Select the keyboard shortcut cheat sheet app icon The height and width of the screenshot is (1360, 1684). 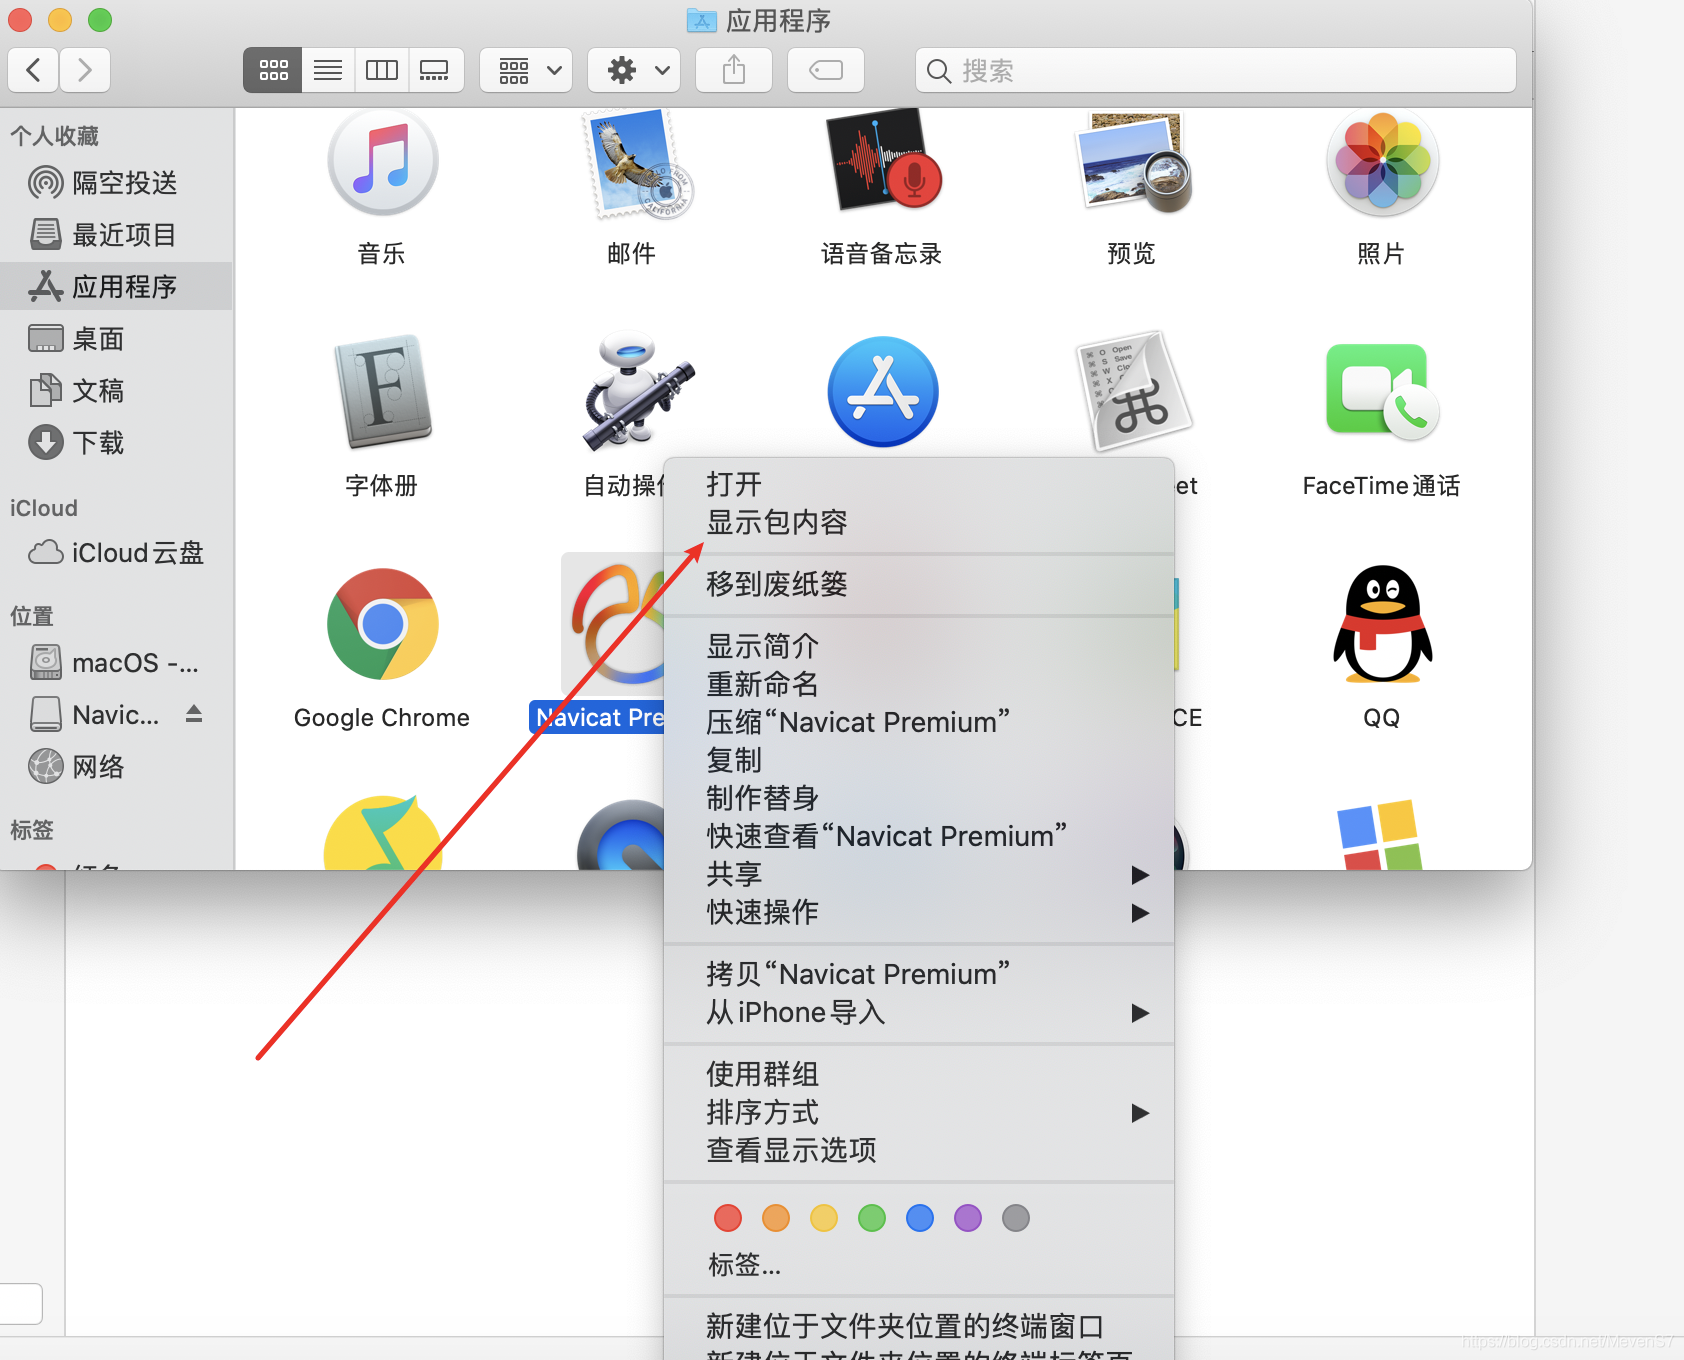click(x=1133, y=392)
